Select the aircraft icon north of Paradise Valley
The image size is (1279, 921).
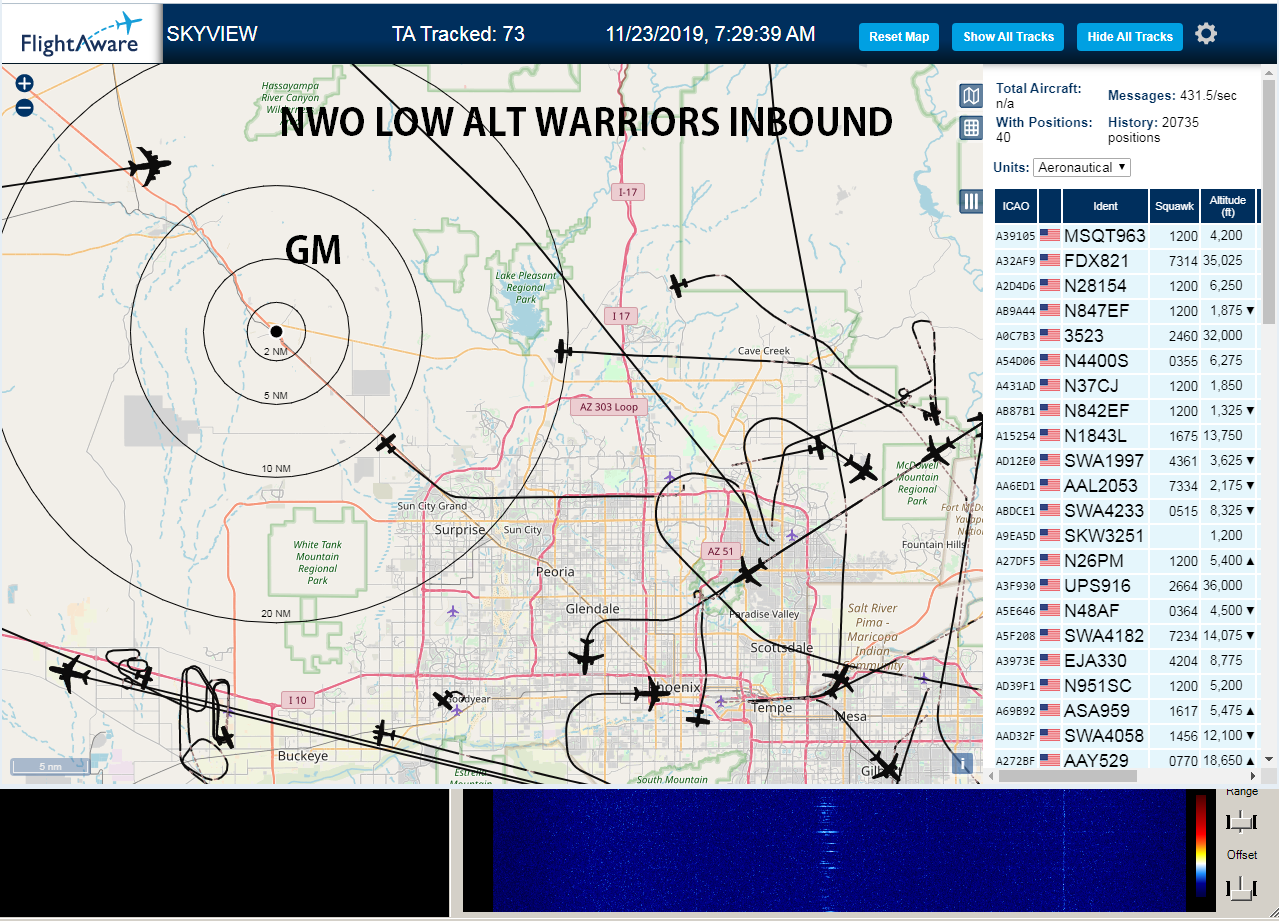tap(749, 573)
